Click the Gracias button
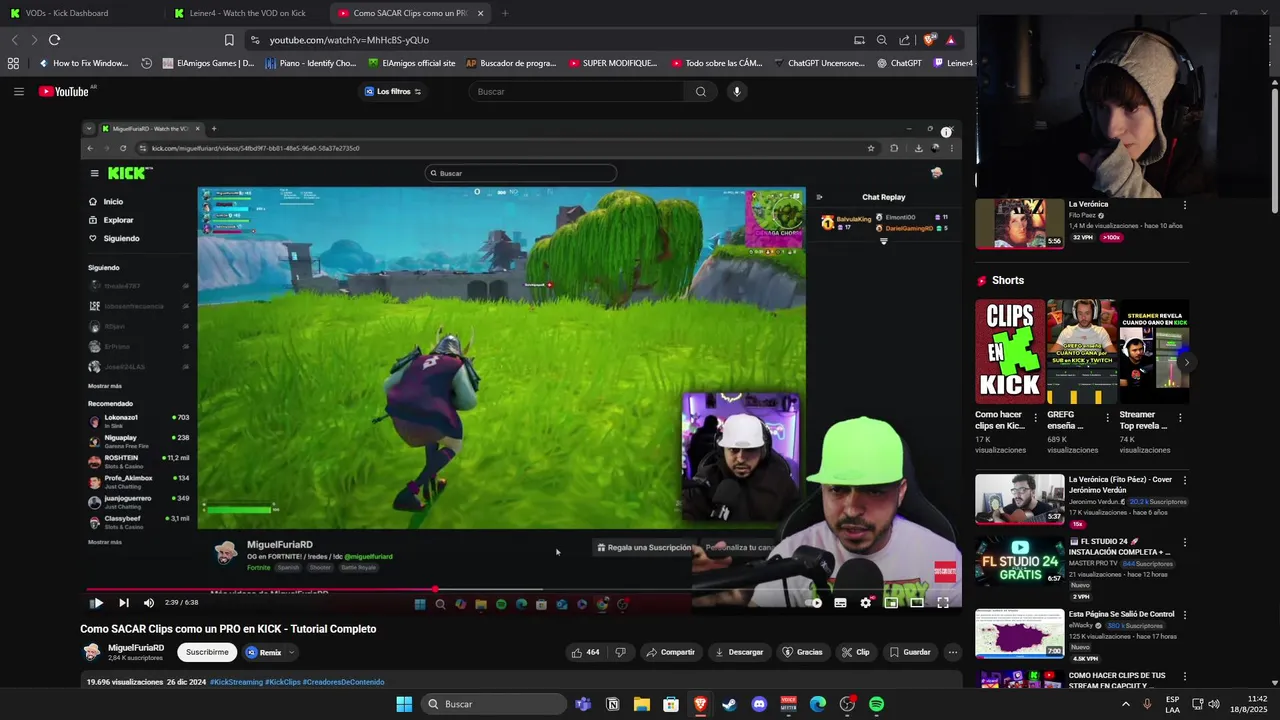The image size is (1280, 720). 802,652
